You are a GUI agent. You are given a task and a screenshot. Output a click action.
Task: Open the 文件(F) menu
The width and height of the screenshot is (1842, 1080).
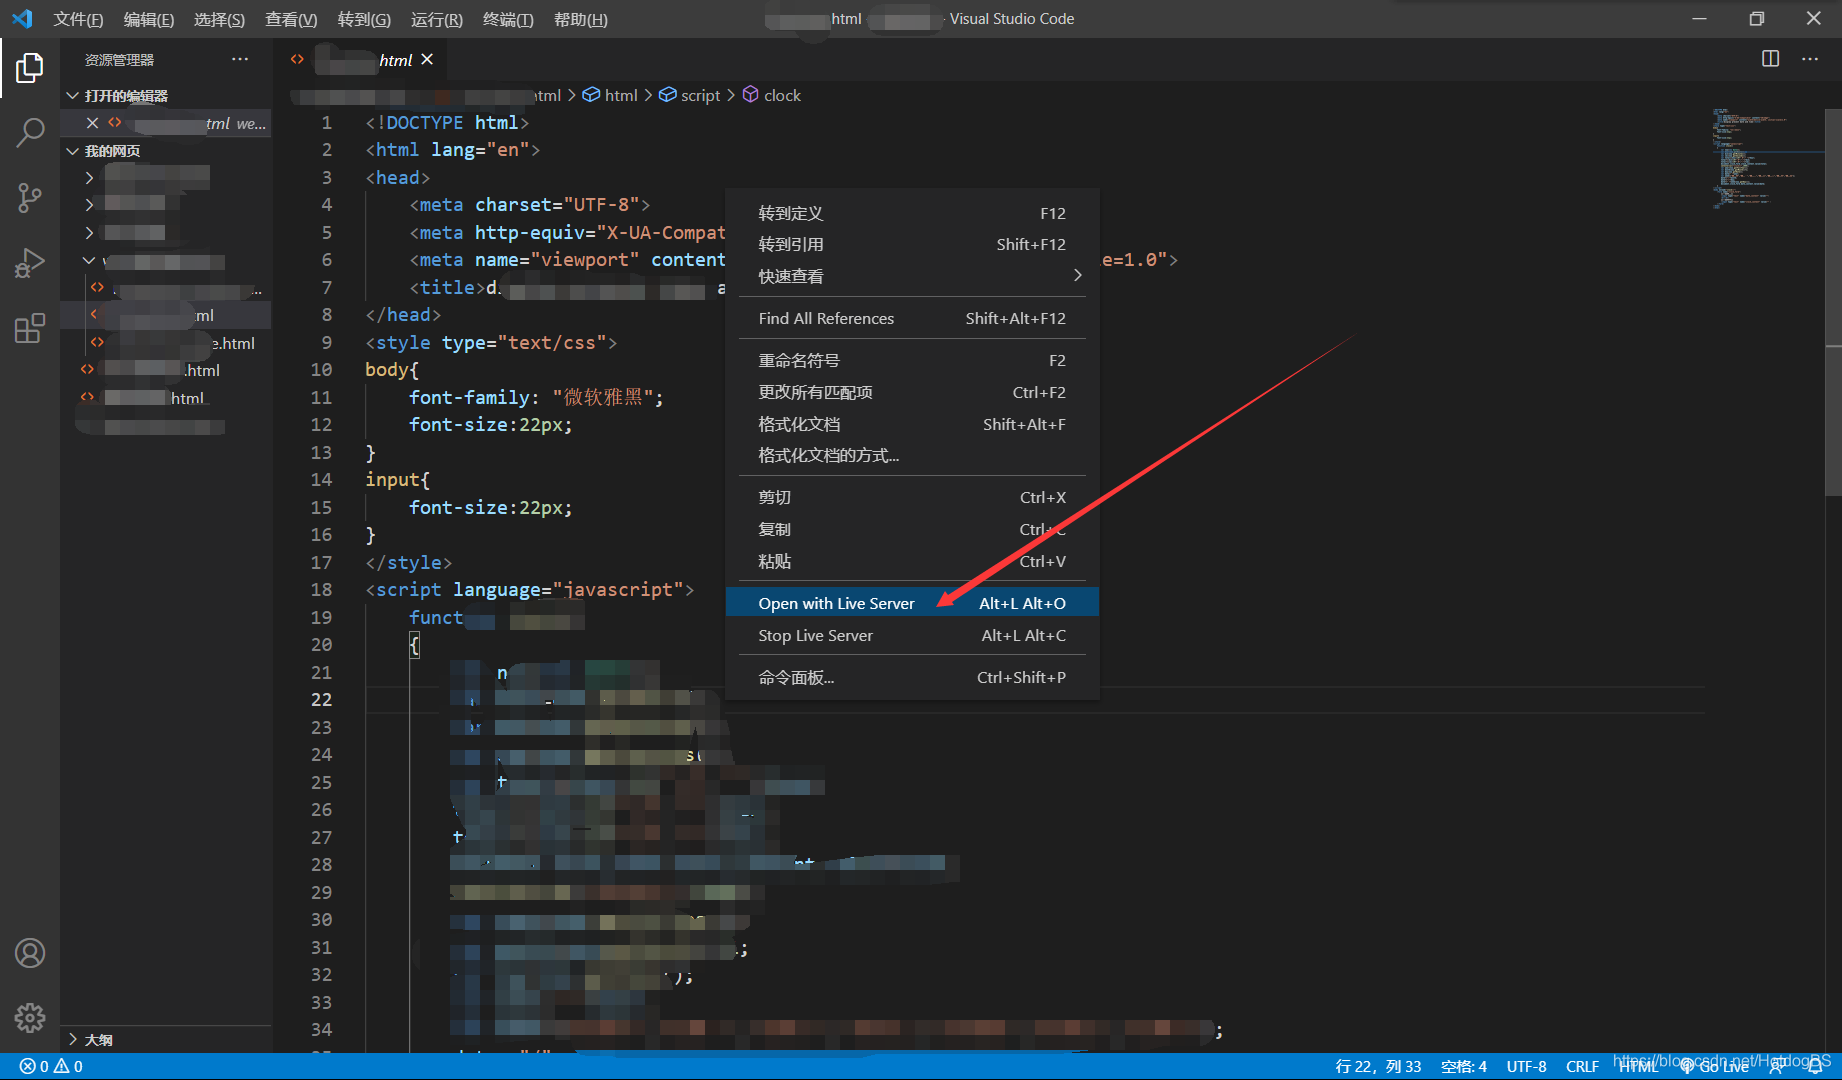coord(78,19)
